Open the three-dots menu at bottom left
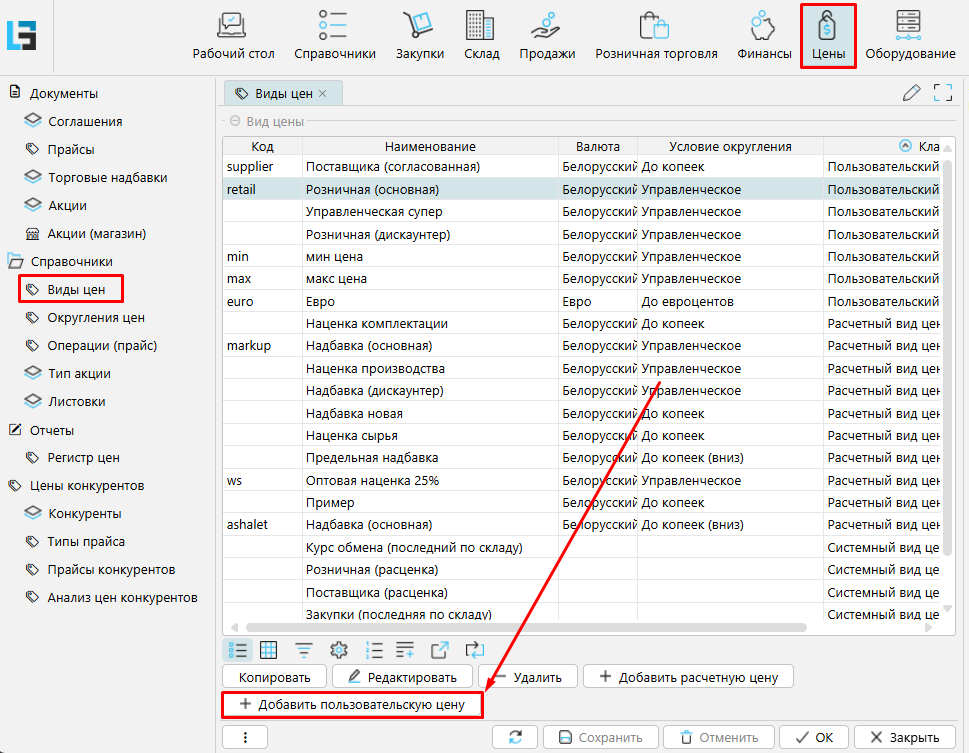 pyautogui.click(x=245, y=737)
